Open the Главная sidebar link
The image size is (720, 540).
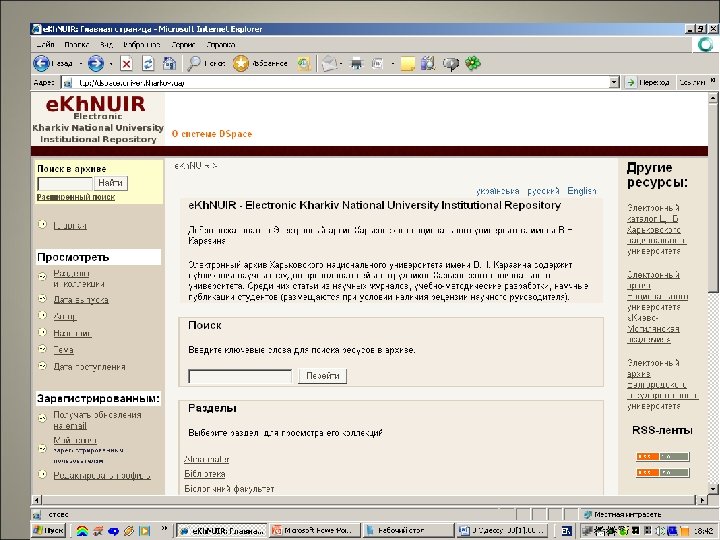[70, 225]
